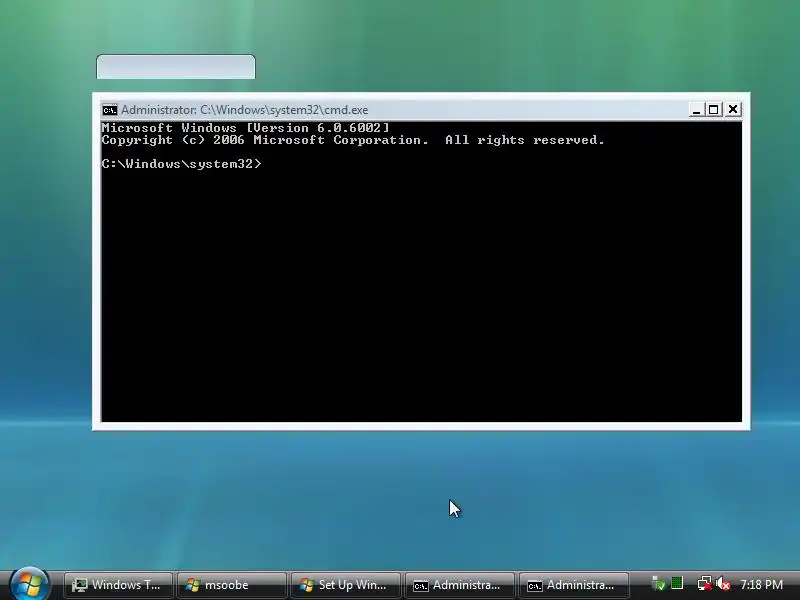Click the C:\Windows\system32> prompt line
This screenshot has width=800, height=600.
pyautogui.click(x=181, y=164)
